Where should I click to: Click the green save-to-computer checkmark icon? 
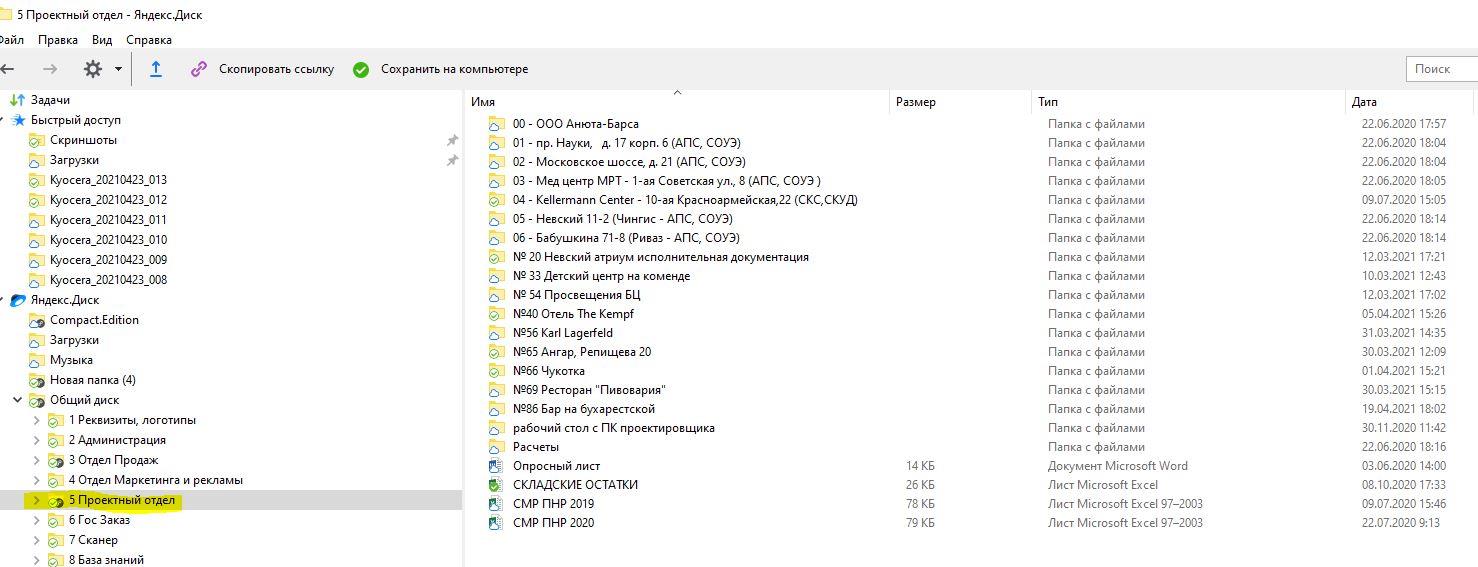click(x=361, y=69)
